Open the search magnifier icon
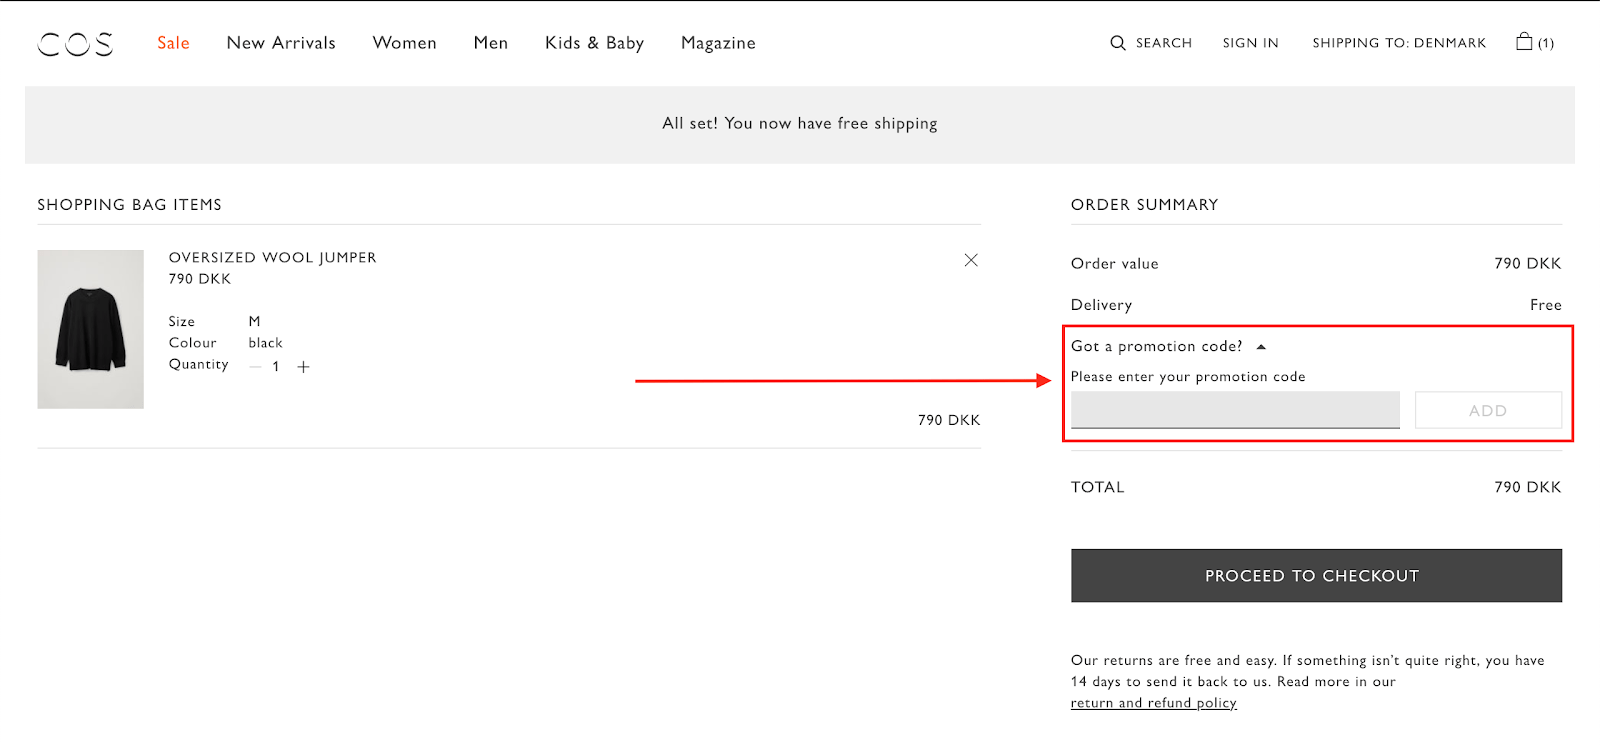 click(1118, 43)
